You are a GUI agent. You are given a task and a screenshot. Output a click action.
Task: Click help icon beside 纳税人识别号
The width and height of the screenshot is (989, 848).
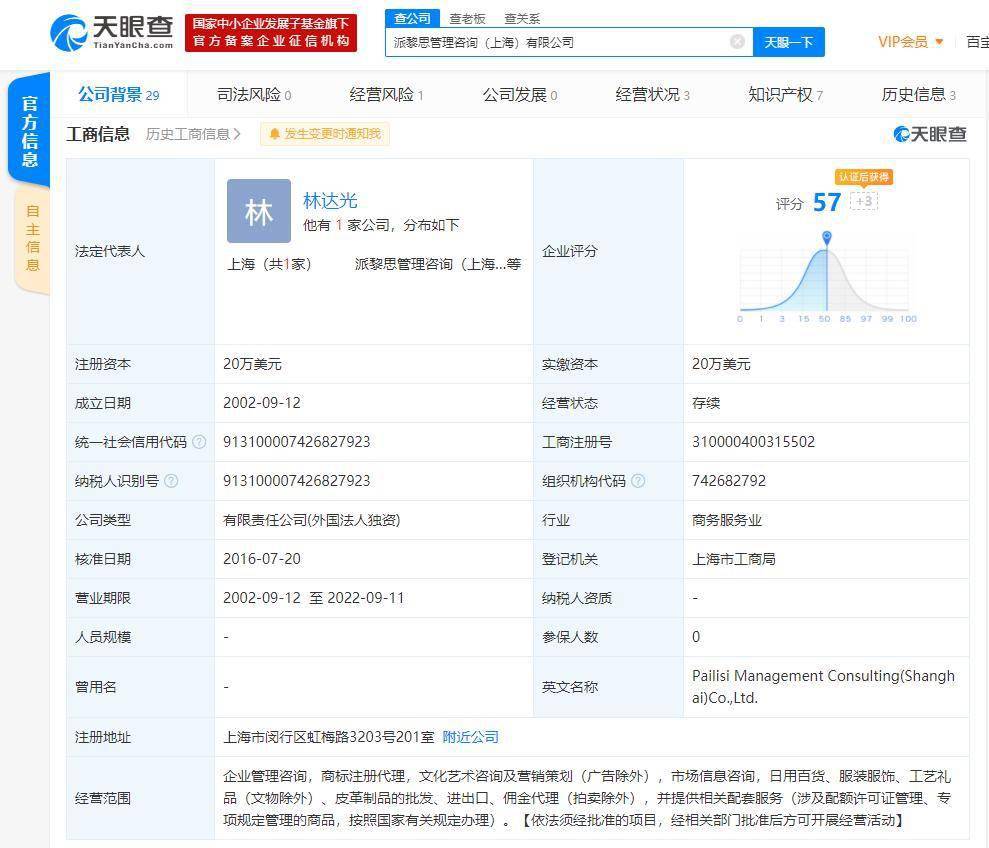171,481
